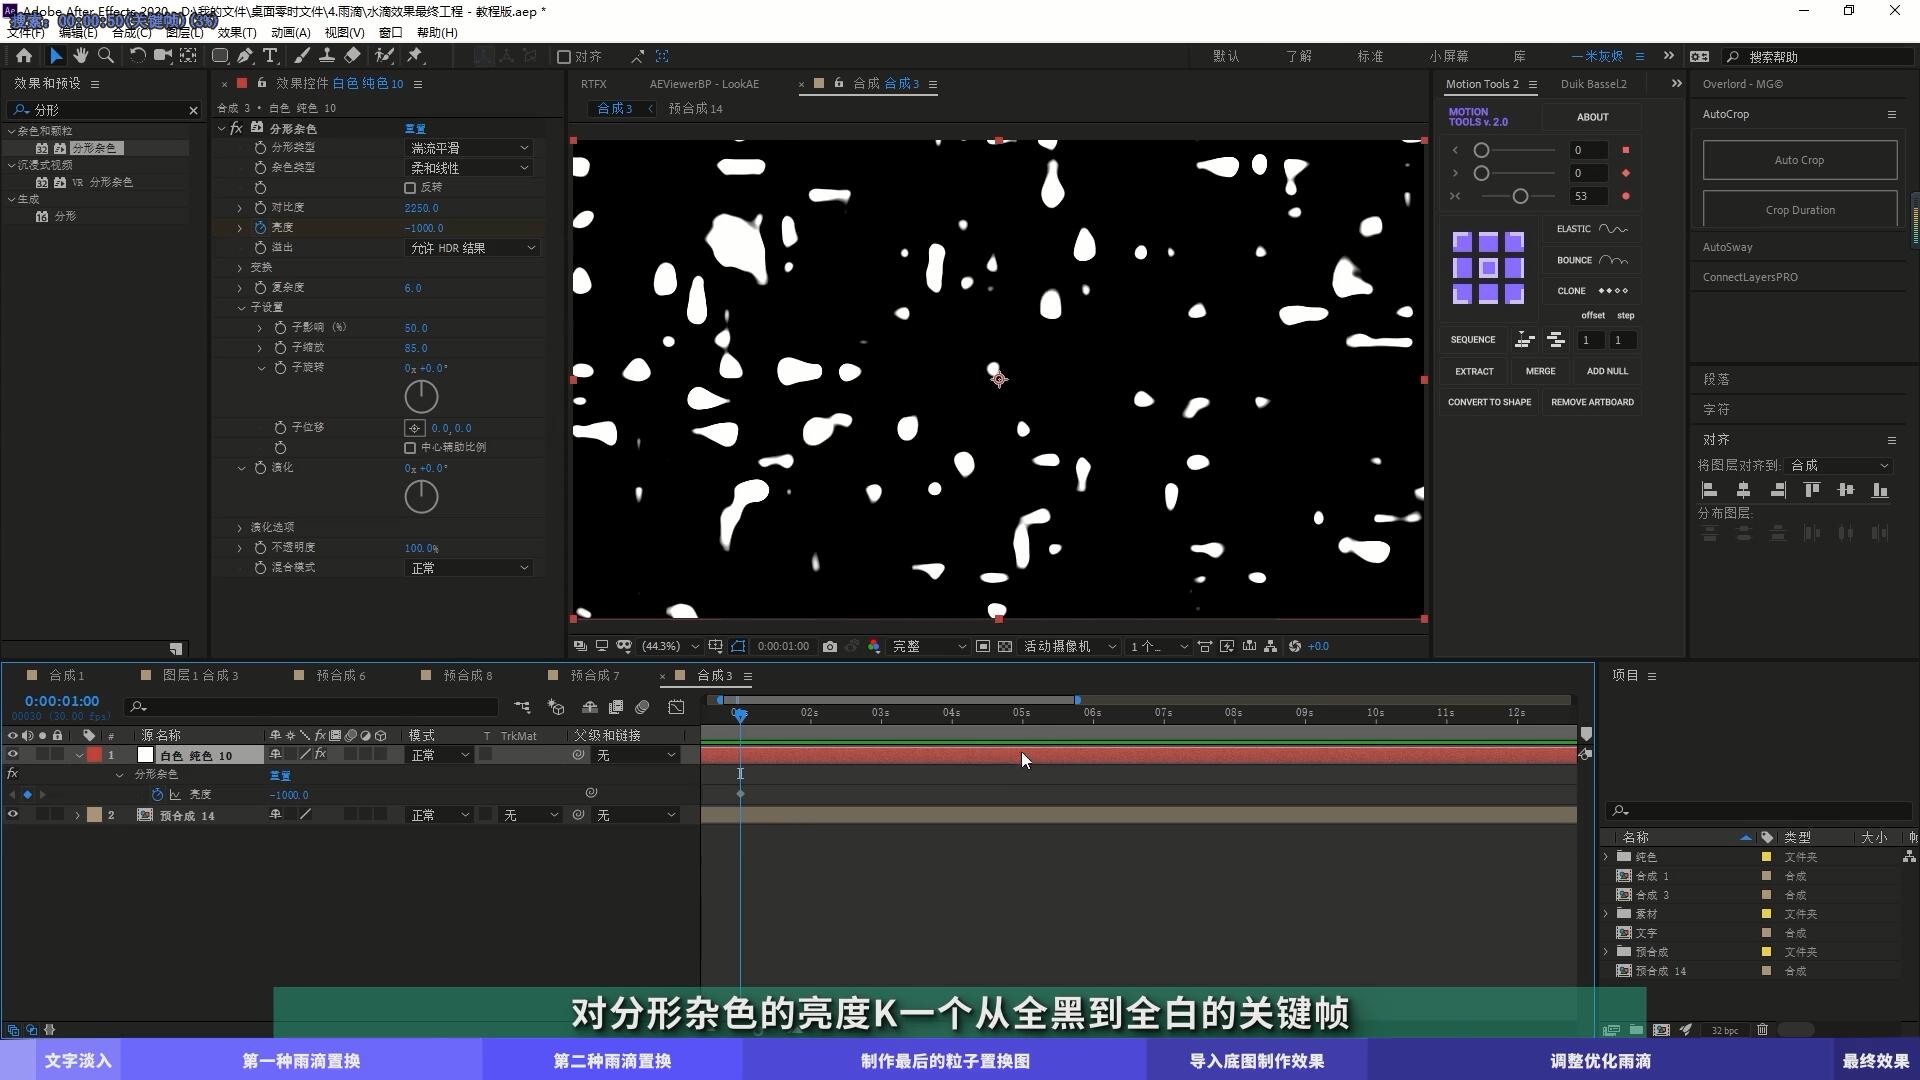Click third Motion Tools slider knob
Image resolution: width=1920 pixels, height=1080 pixels.
tap(1520, 196)
